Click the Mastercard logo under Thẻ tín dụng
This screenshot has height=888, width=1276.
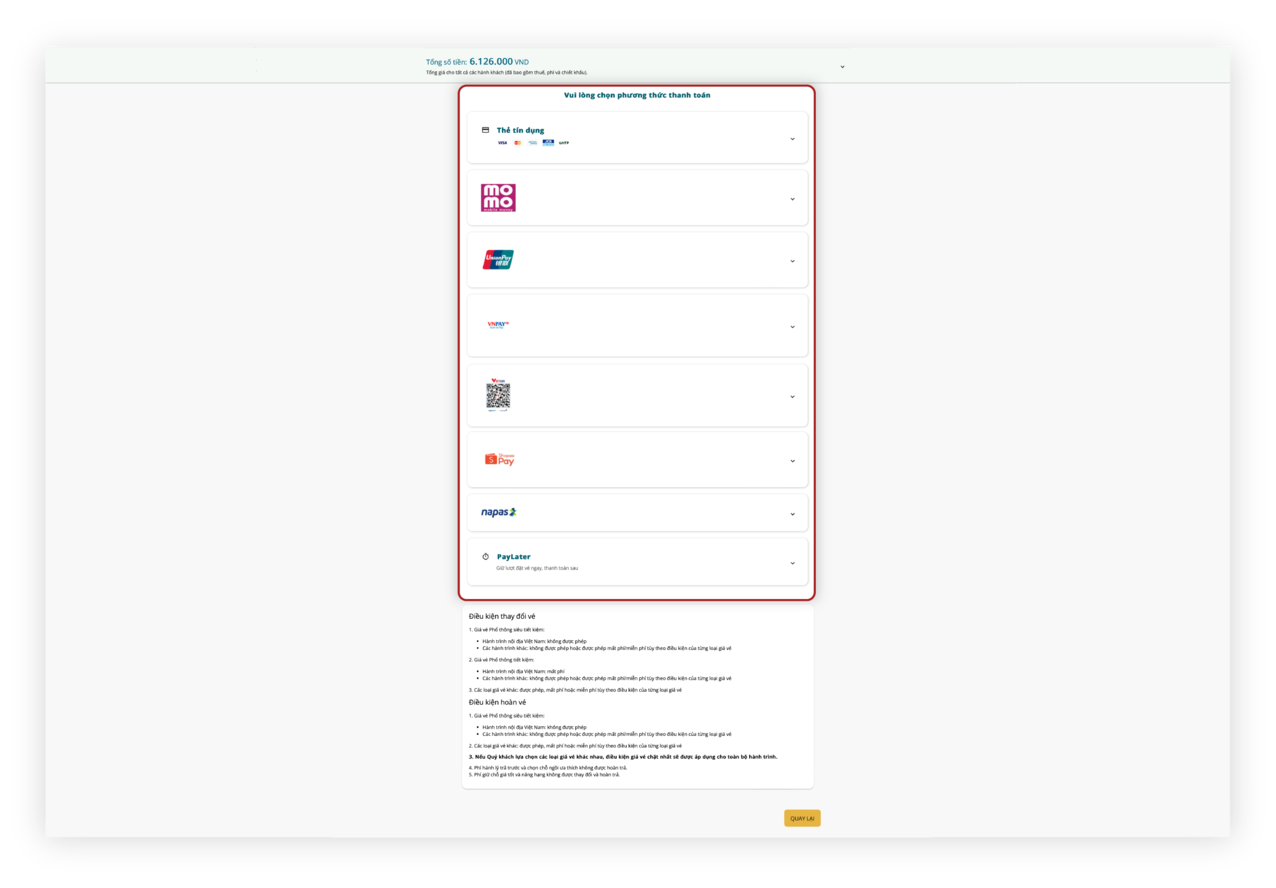(518, 143)
